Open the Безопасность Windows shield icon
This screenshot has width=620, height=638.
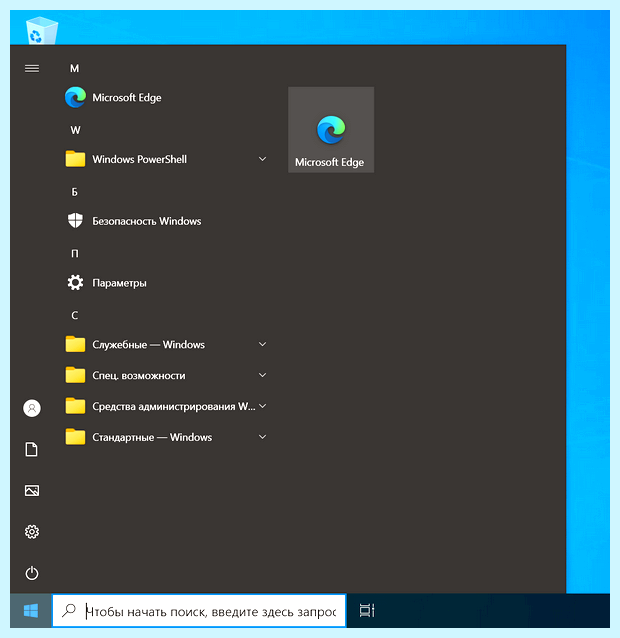click(75, 221)
